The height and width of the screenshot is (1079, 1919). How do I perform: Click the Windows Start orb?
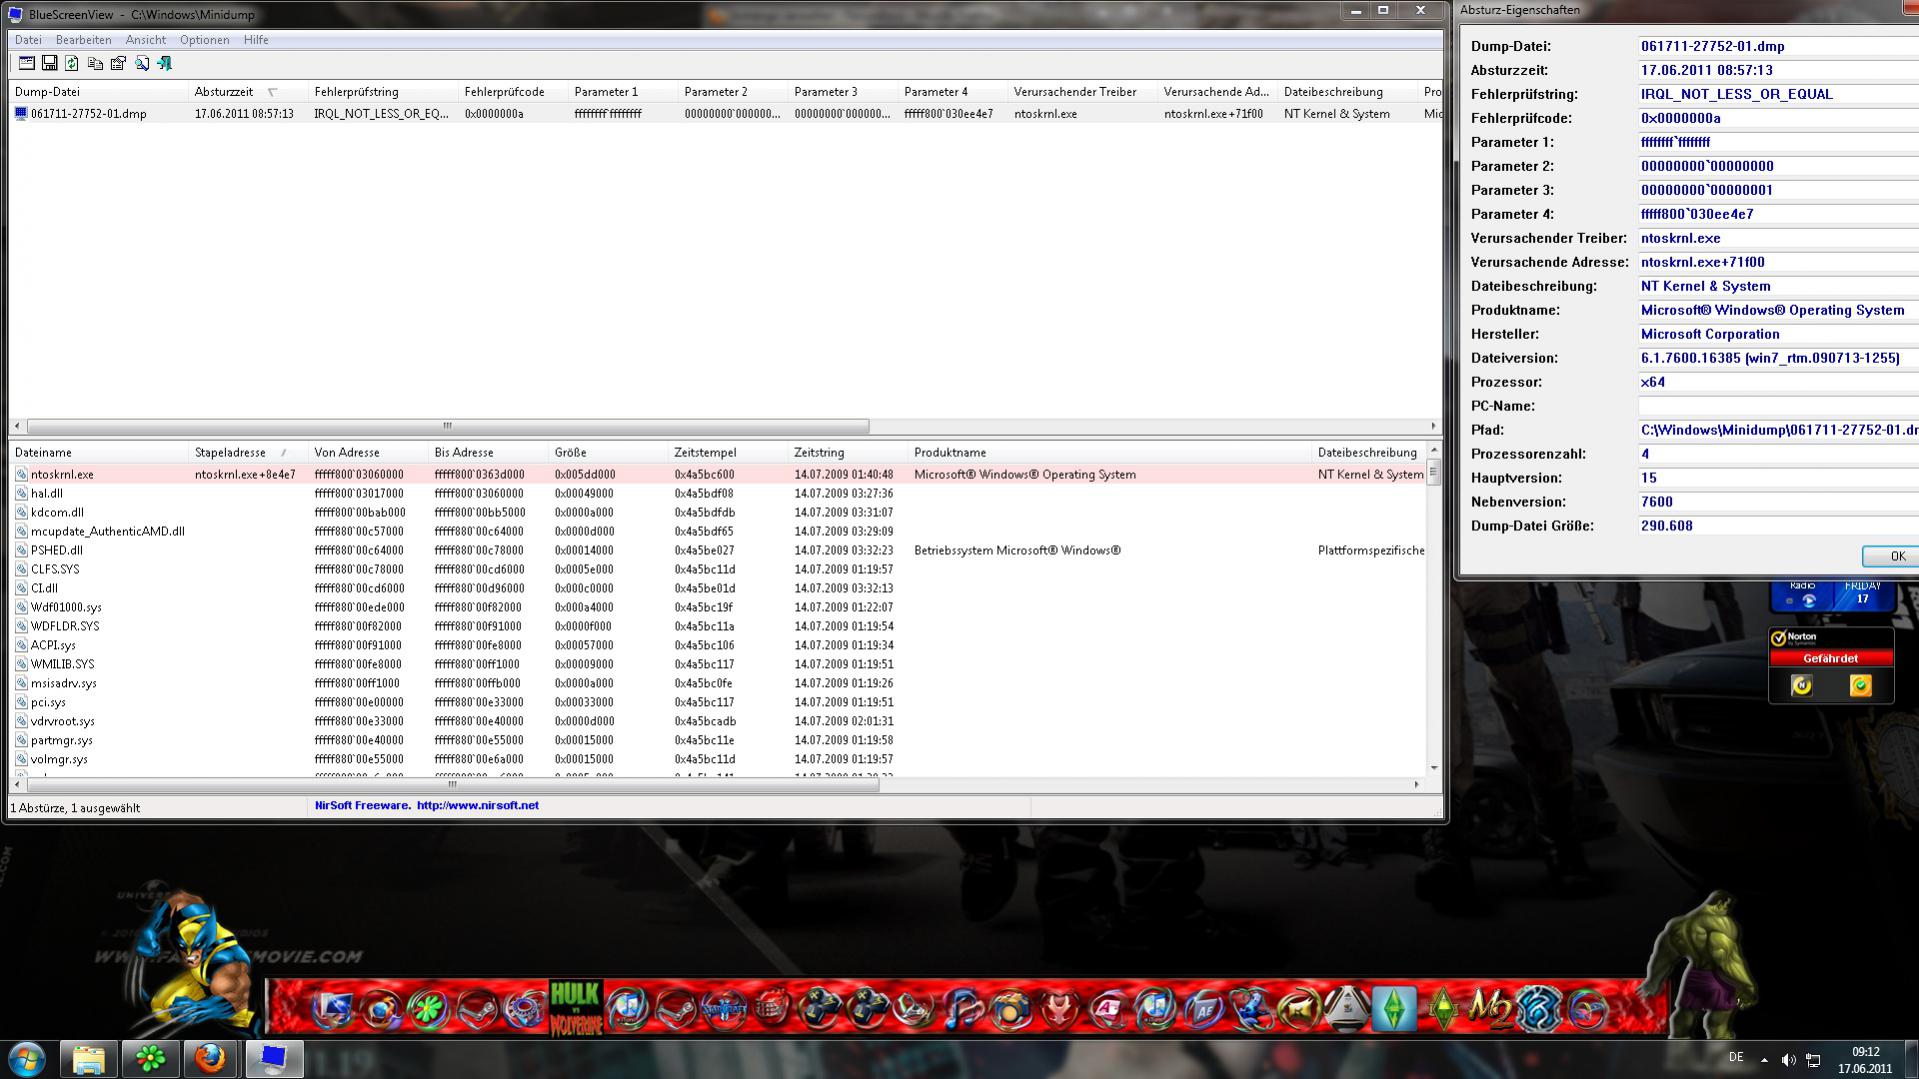point(27,1059)
